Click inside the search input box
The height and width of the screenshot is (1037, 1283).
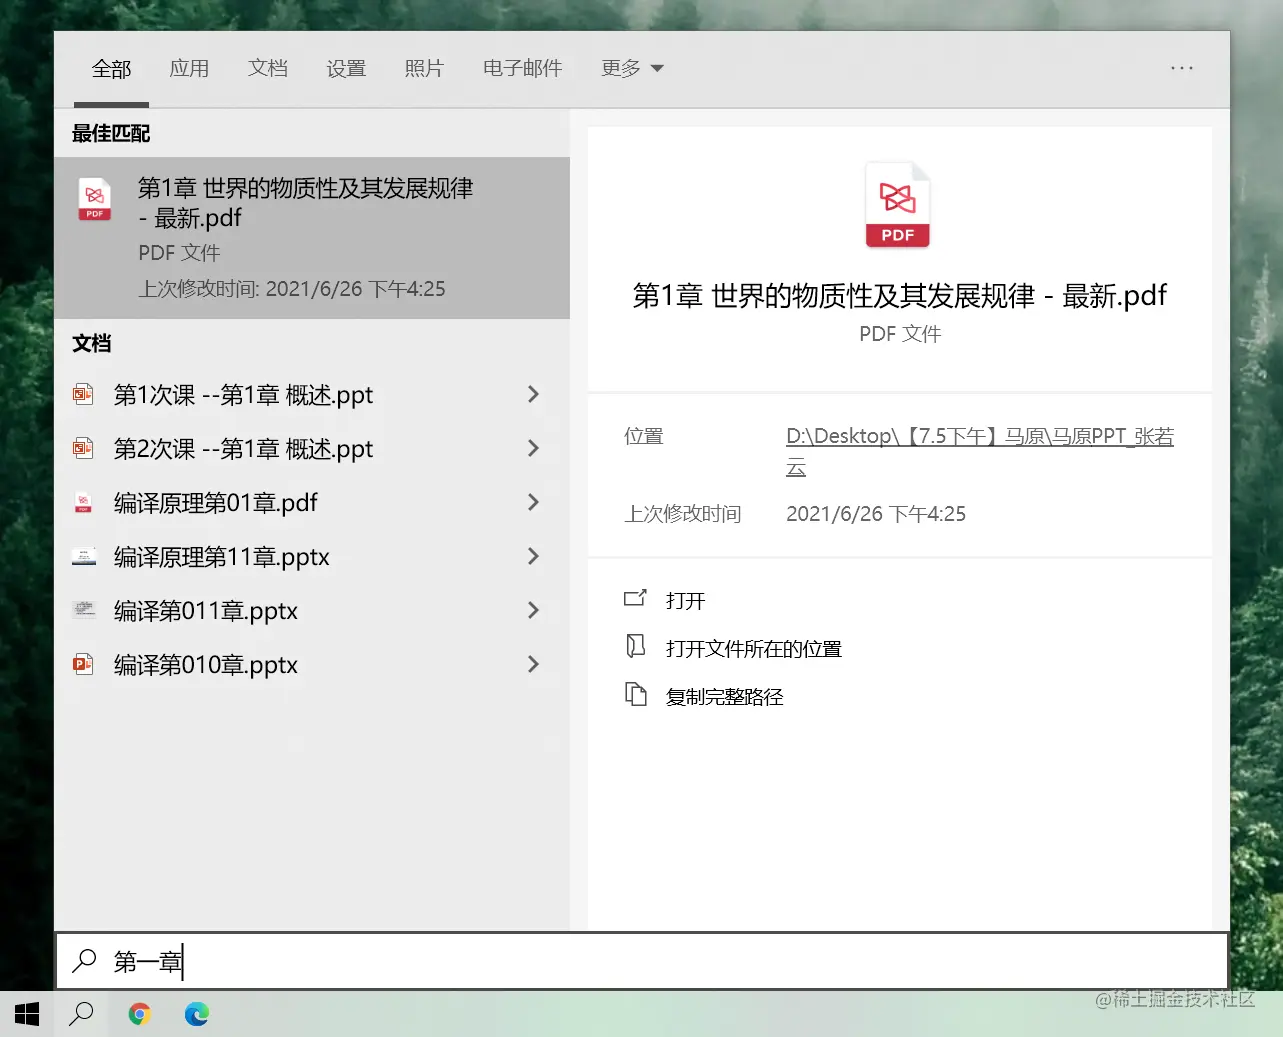(x=400, y=961)
